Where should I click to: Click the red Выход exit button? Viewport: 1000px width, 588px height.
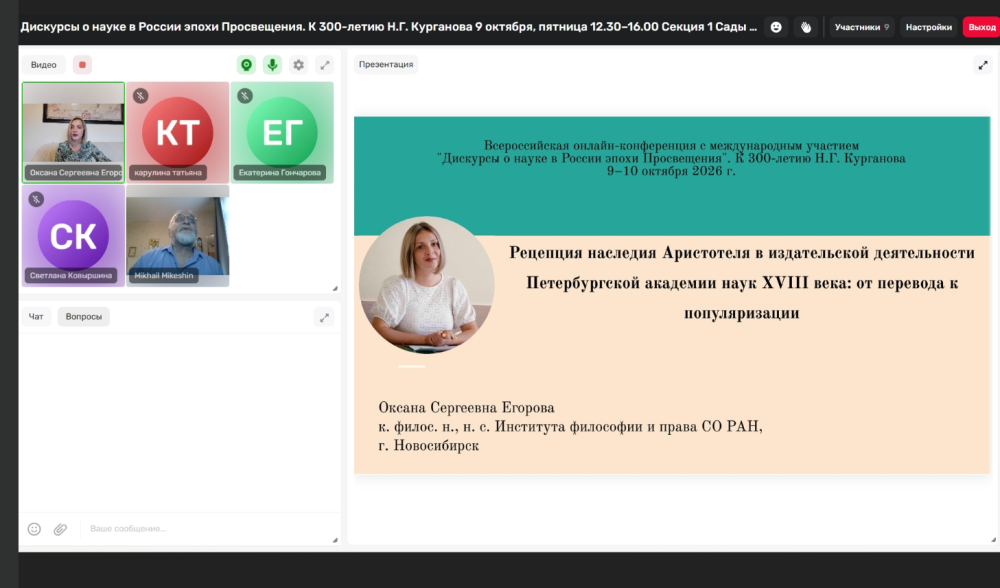click(x=982, y=27)
